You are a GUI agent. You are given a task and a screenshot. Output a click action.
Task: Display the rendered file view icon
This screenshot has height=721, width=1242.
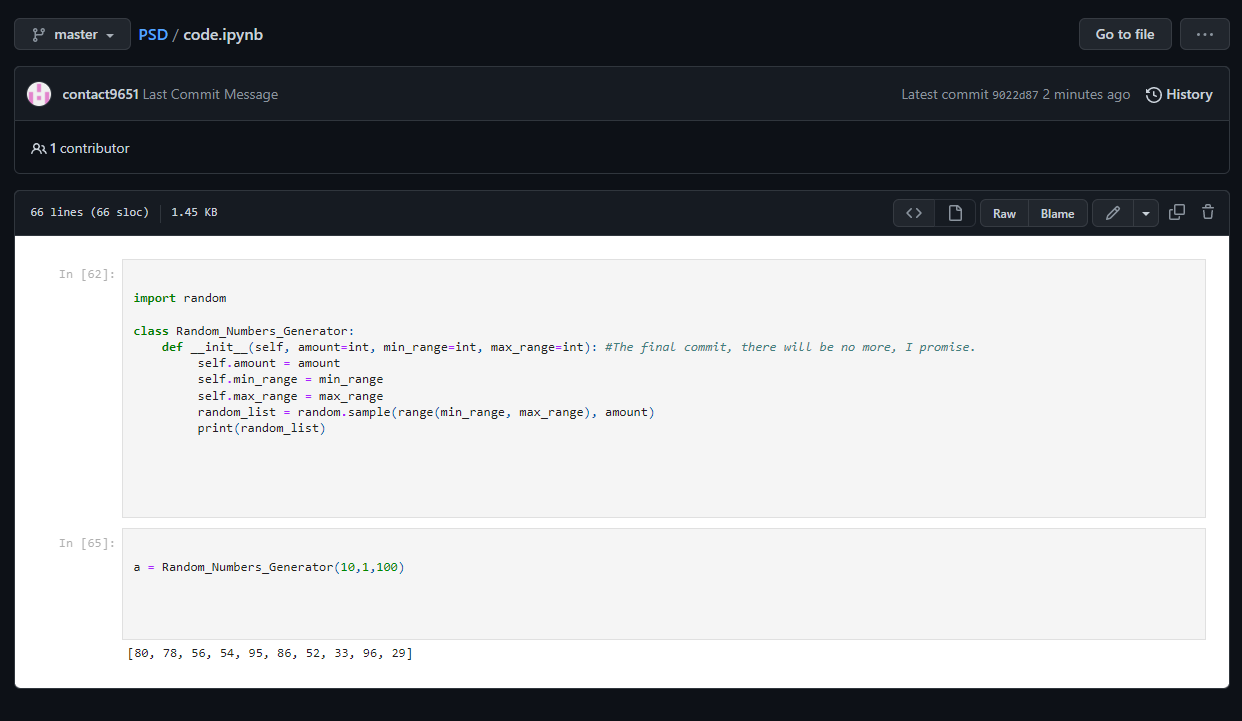[x=955, y=213]
